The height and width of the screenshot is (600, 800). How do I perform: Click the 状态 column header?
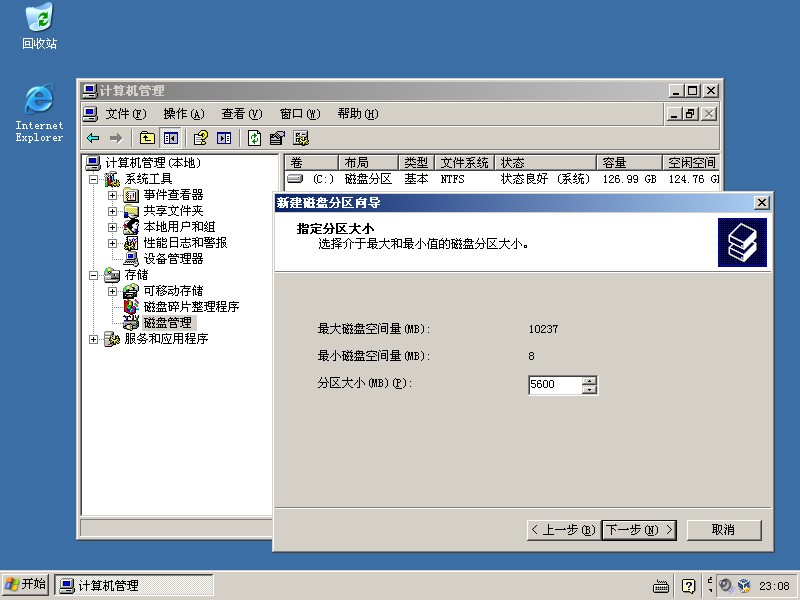(x=545, y=163)
